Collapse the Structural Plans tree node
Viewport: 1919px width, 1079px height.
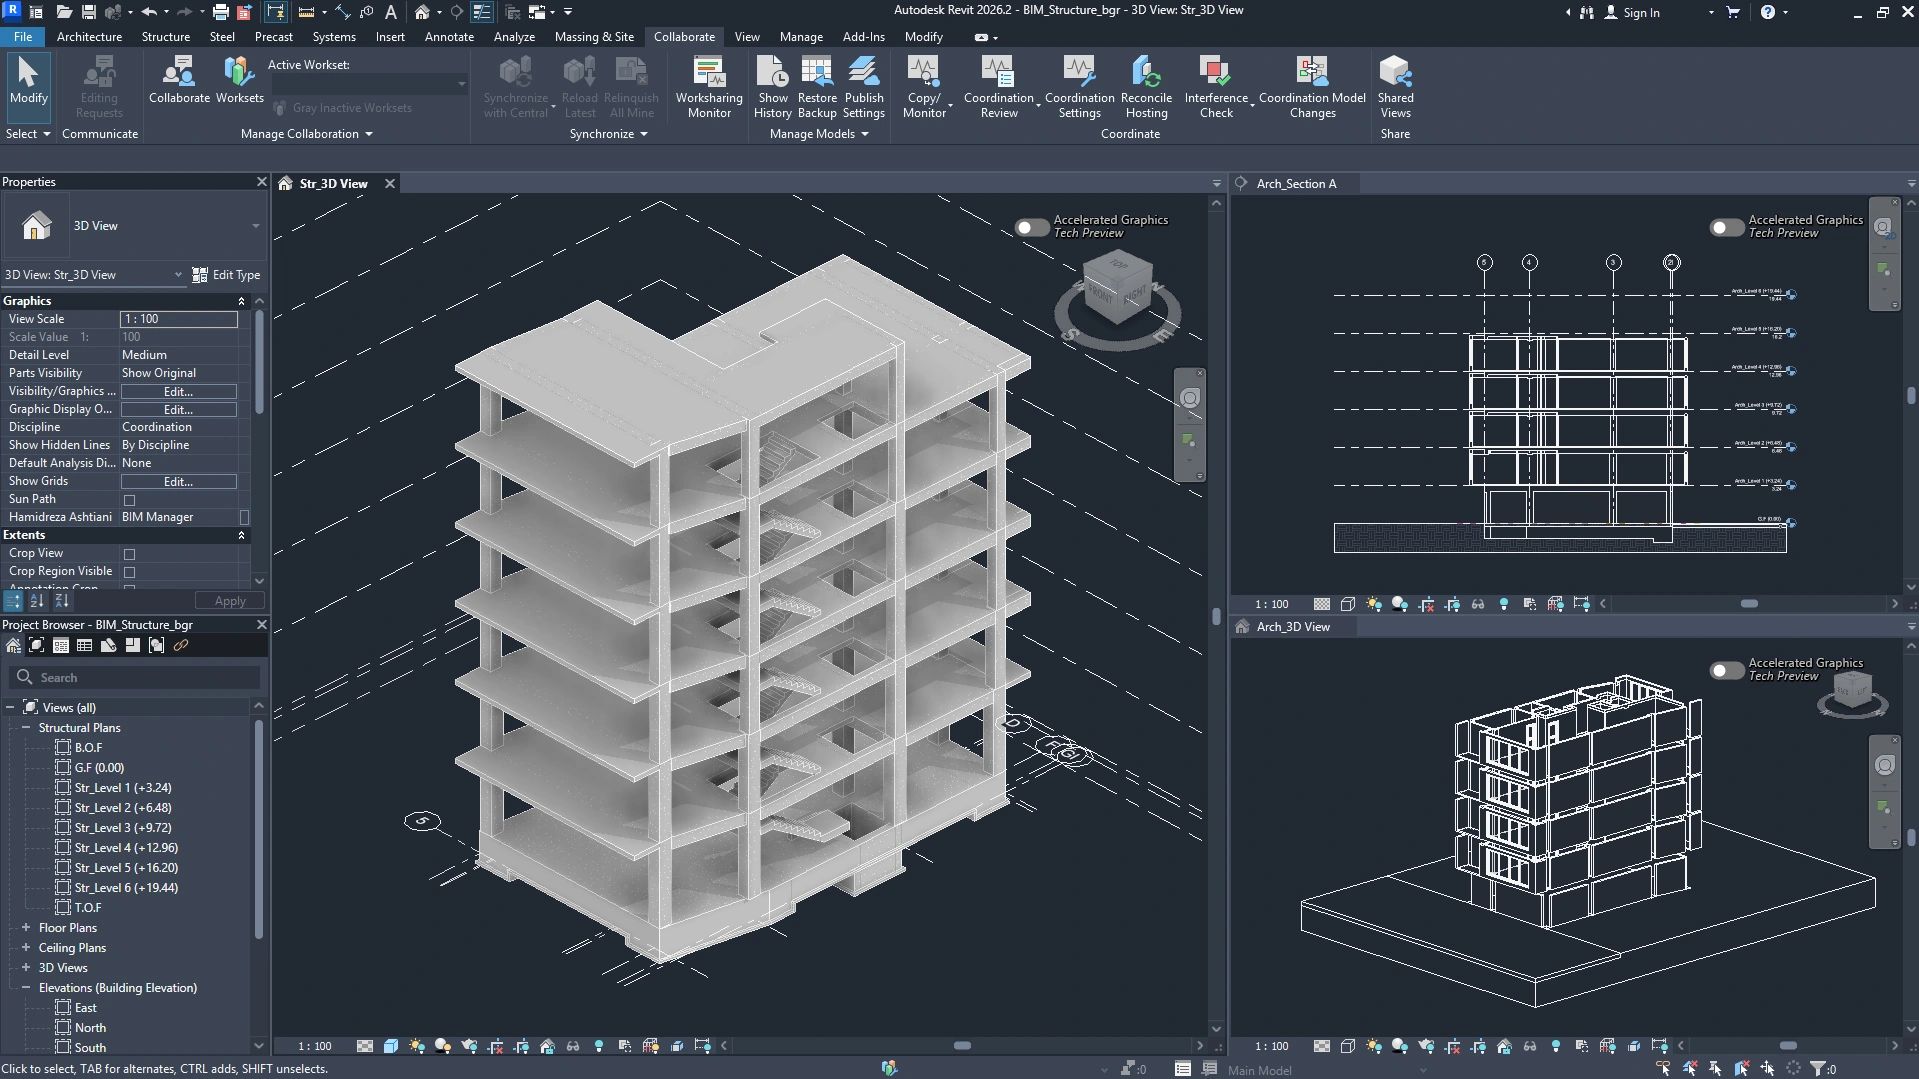tap(26, 728)
